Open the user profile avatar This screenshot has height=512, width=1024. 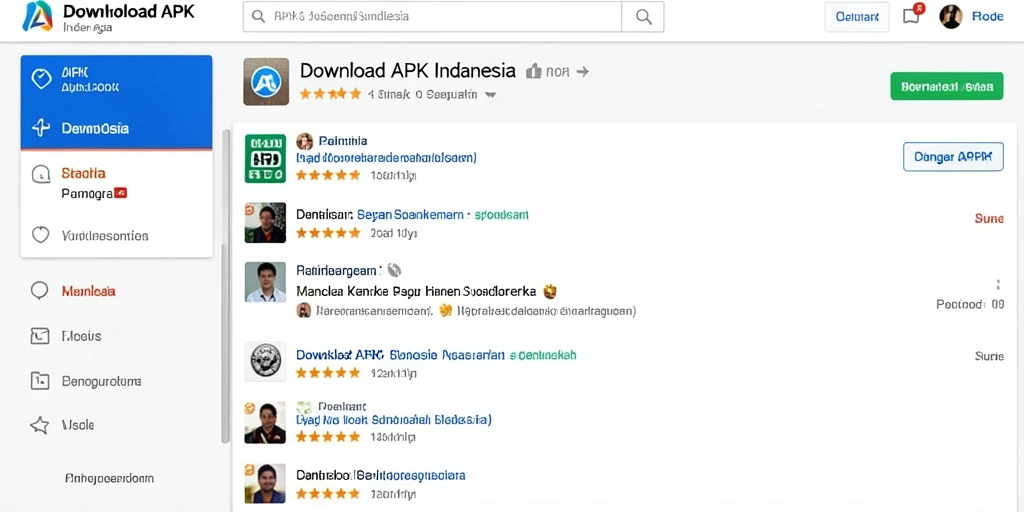click(x=951, y=16)
